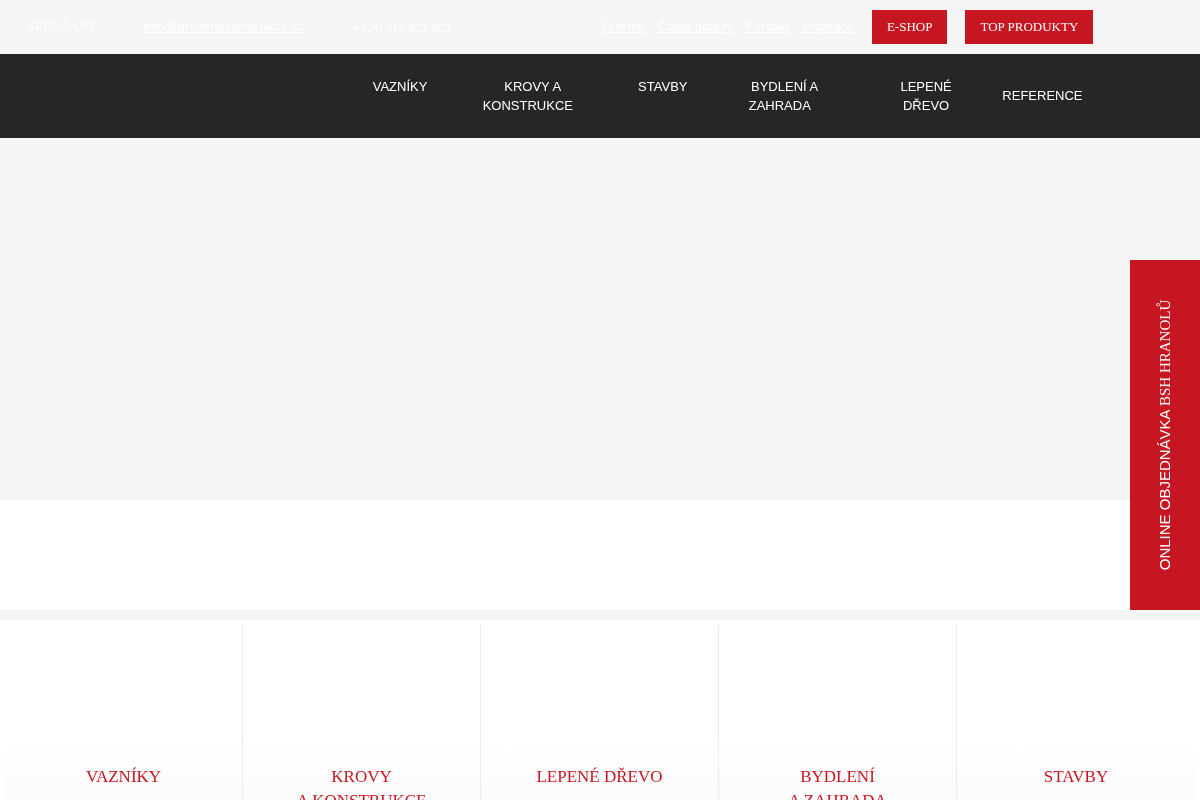Open the red VAZNÍKY category card title
Screen dimensions: 1200x800
pos(124,777)
